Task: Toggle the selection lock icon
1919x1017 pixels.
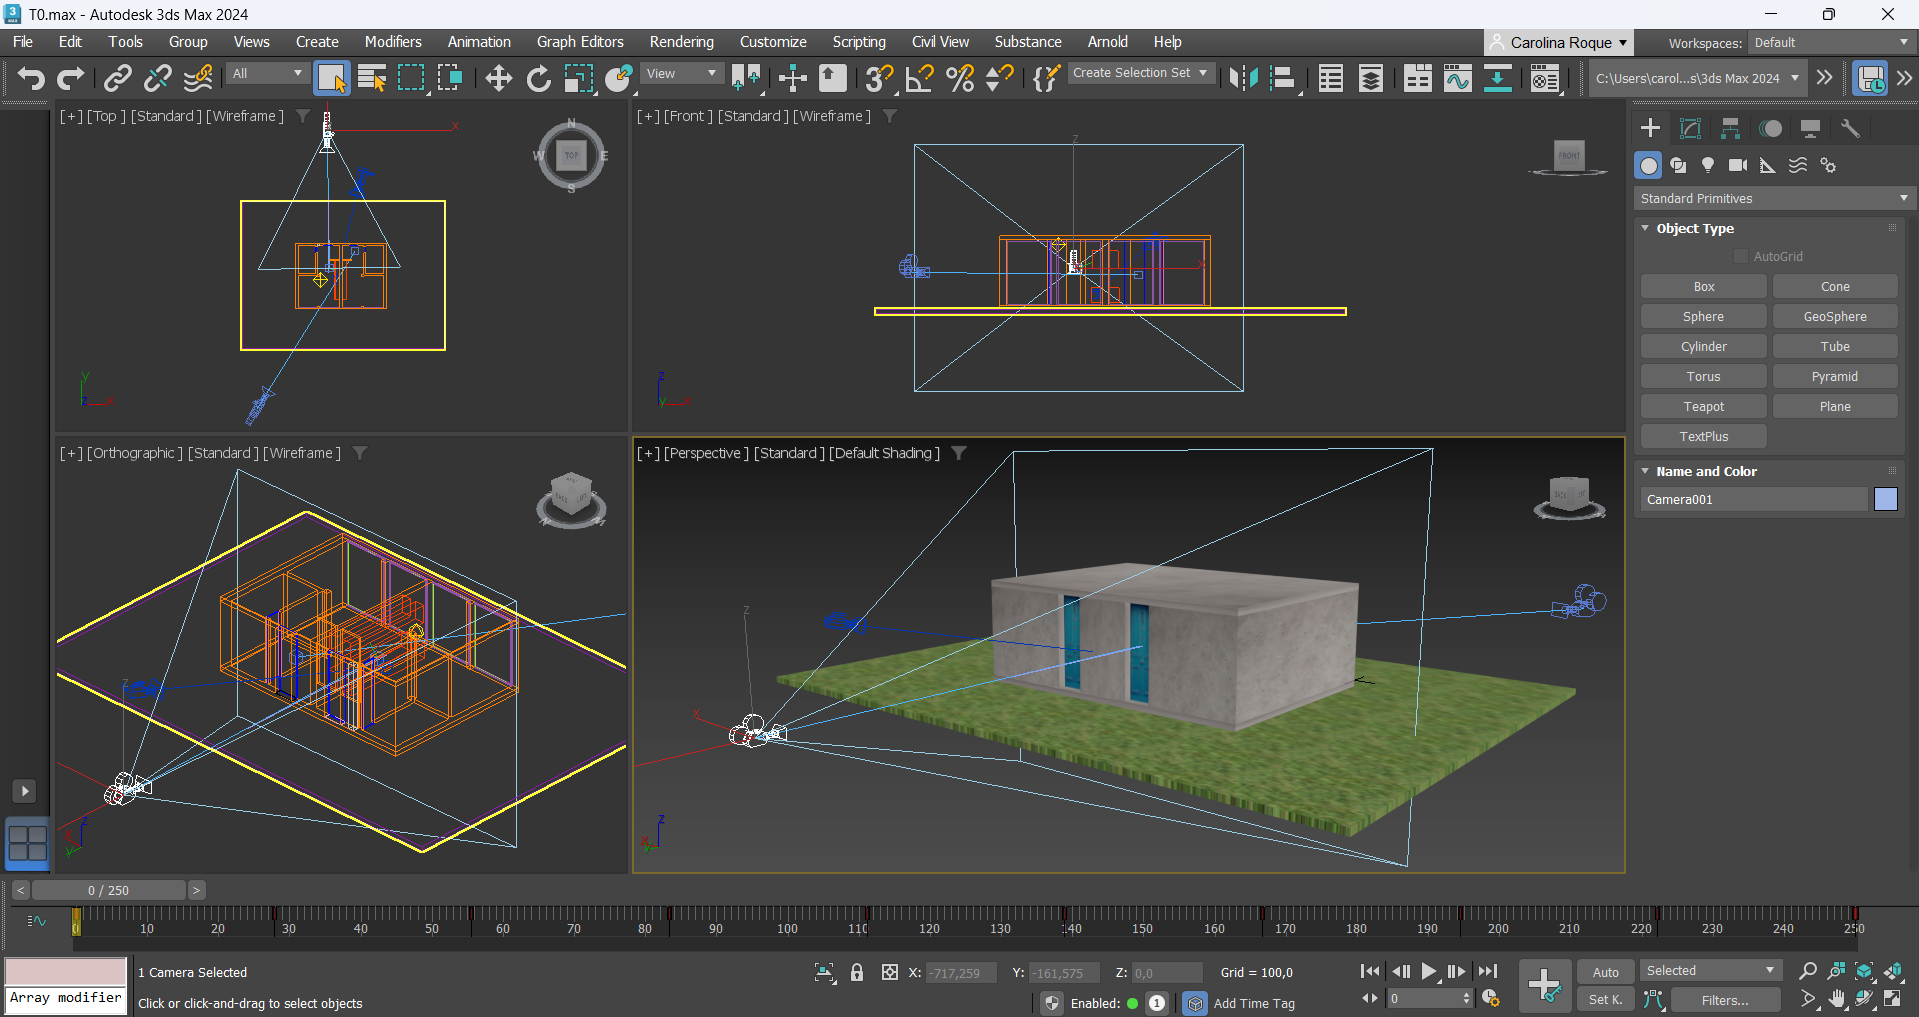Action: [x=857, y=972]
